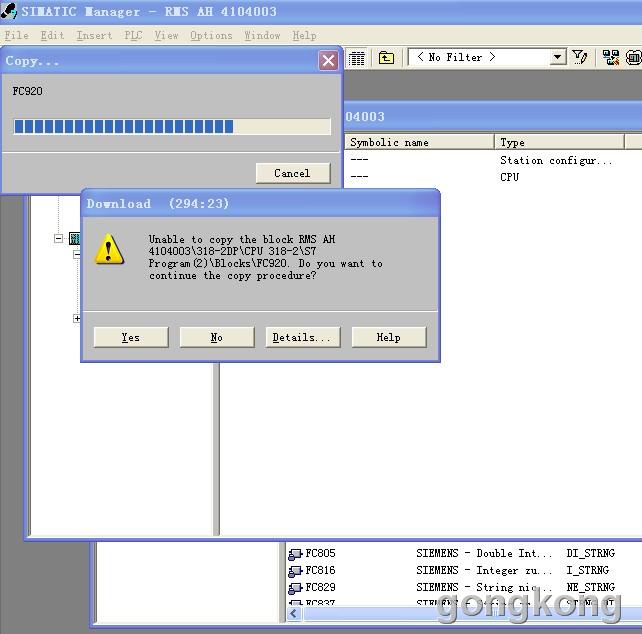Click the SIMATIC Manager title bar icon
The image size is (642, 634).
pos(9,11)
